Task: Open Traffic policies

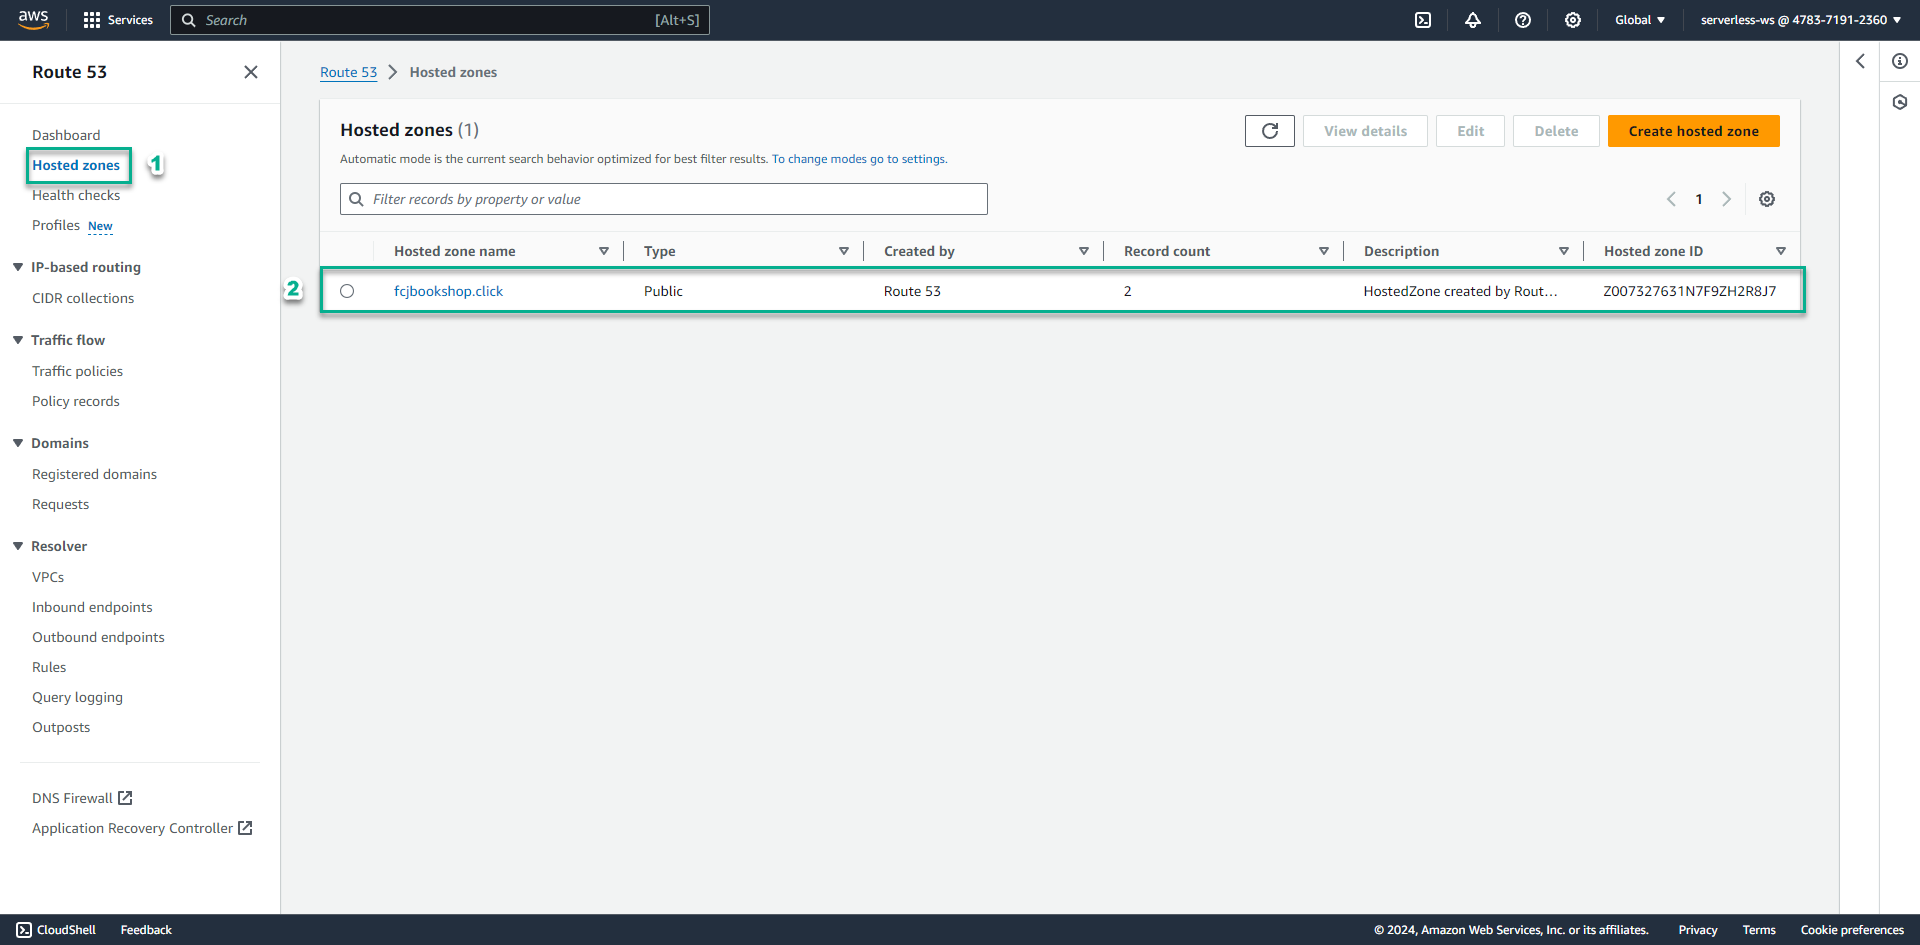Action: (77, 371)
